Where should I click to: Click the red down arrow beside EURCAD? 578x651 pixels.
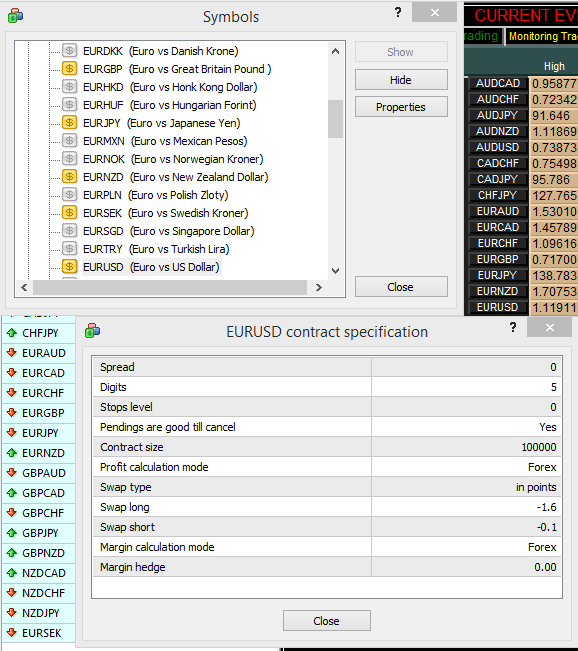coord(12,372)
